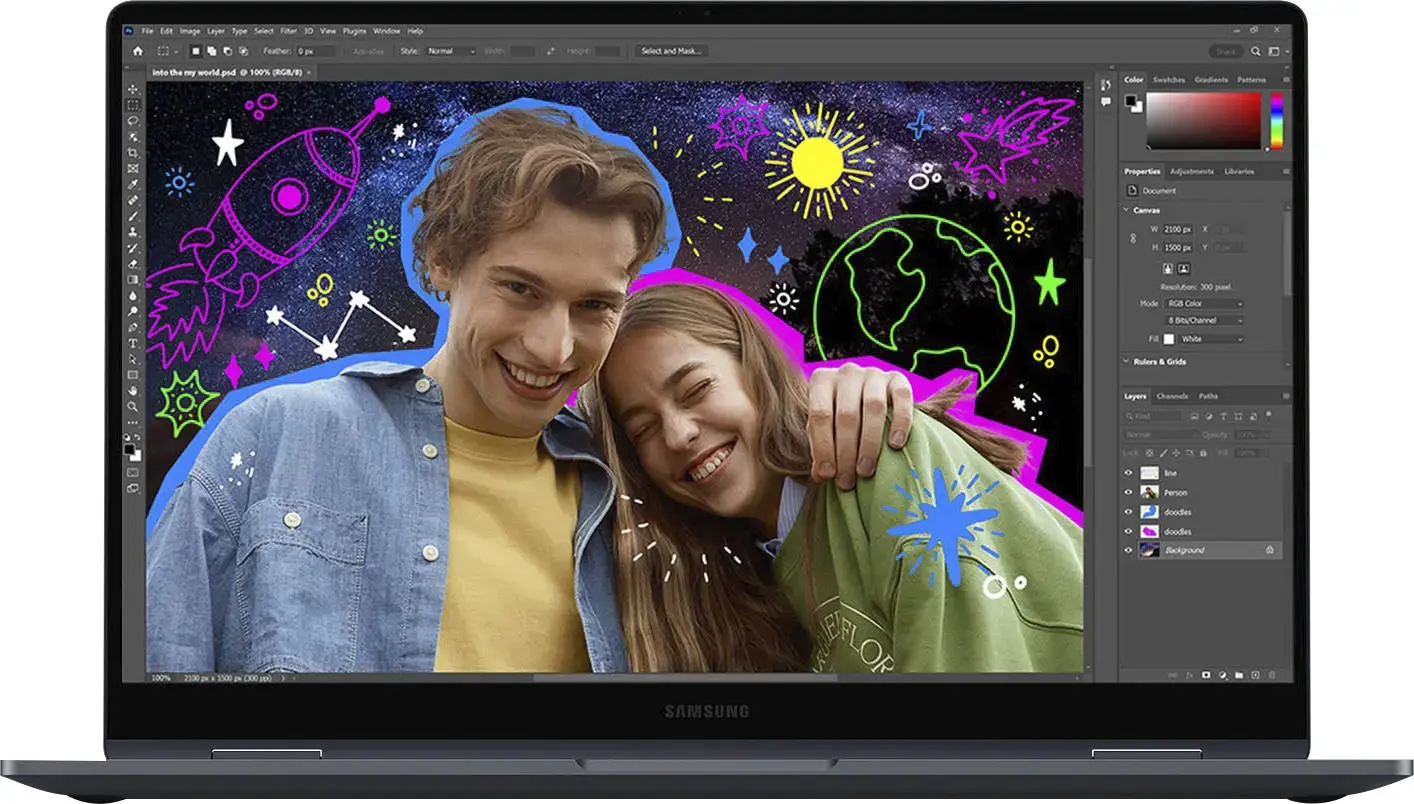Select the Path Selection arrow tool
1414x804 pixels.
tap(134, 359)
